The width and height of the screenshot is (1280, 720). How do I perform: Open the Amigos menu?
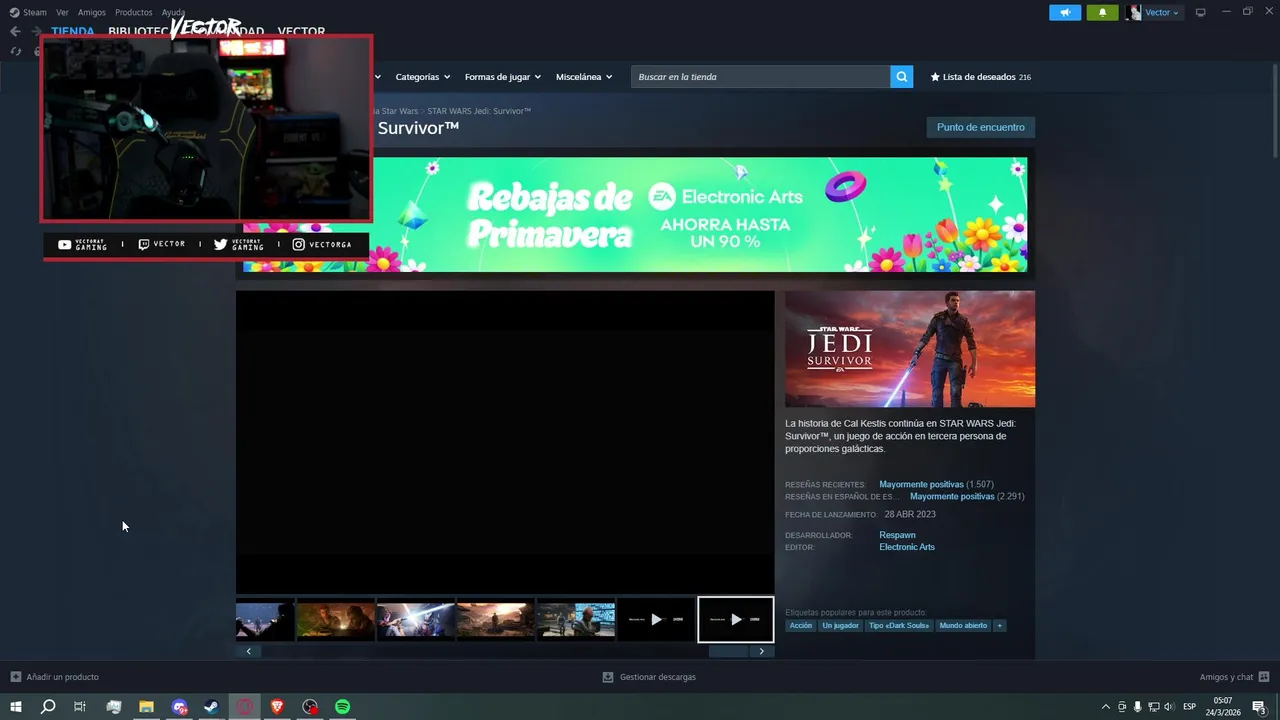point(92,12)
